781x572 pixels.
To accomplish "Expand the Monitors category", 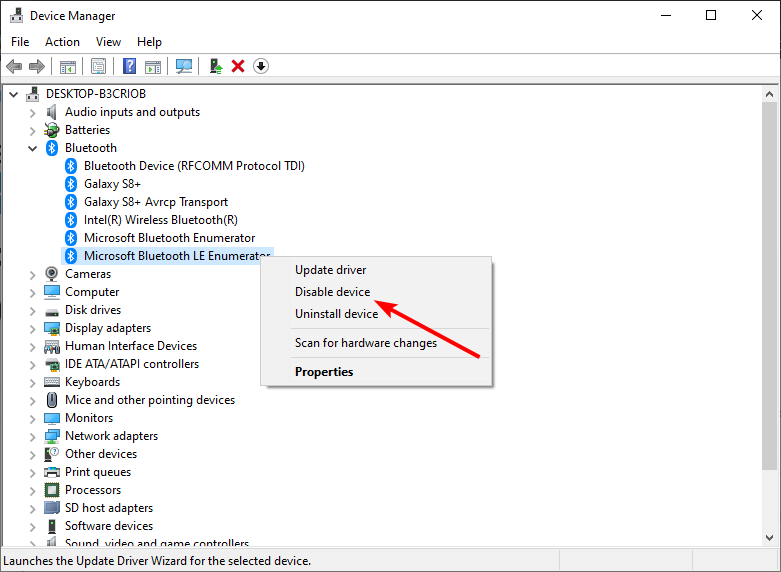I will coord(32,419).
